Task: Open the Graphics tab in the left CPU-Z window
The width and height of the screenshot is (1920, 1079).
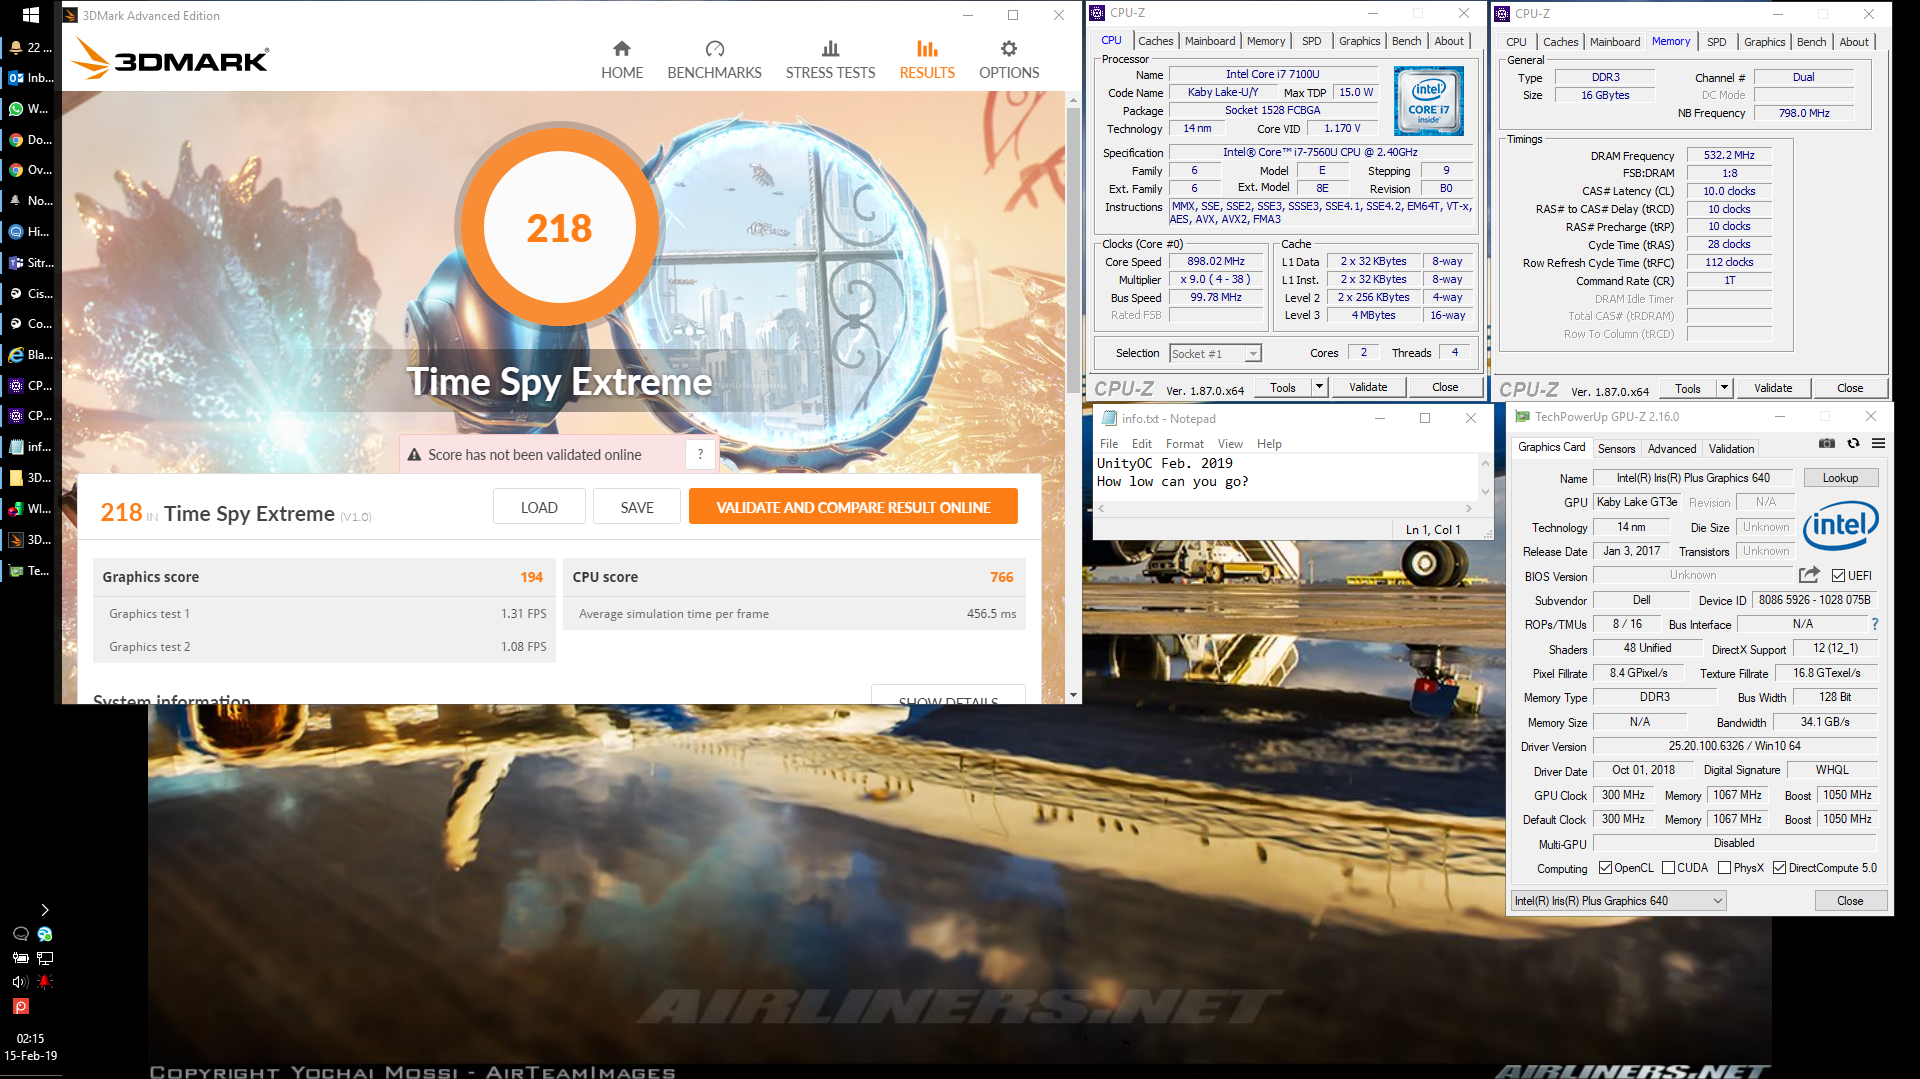Action: [x=1359, y=41]
